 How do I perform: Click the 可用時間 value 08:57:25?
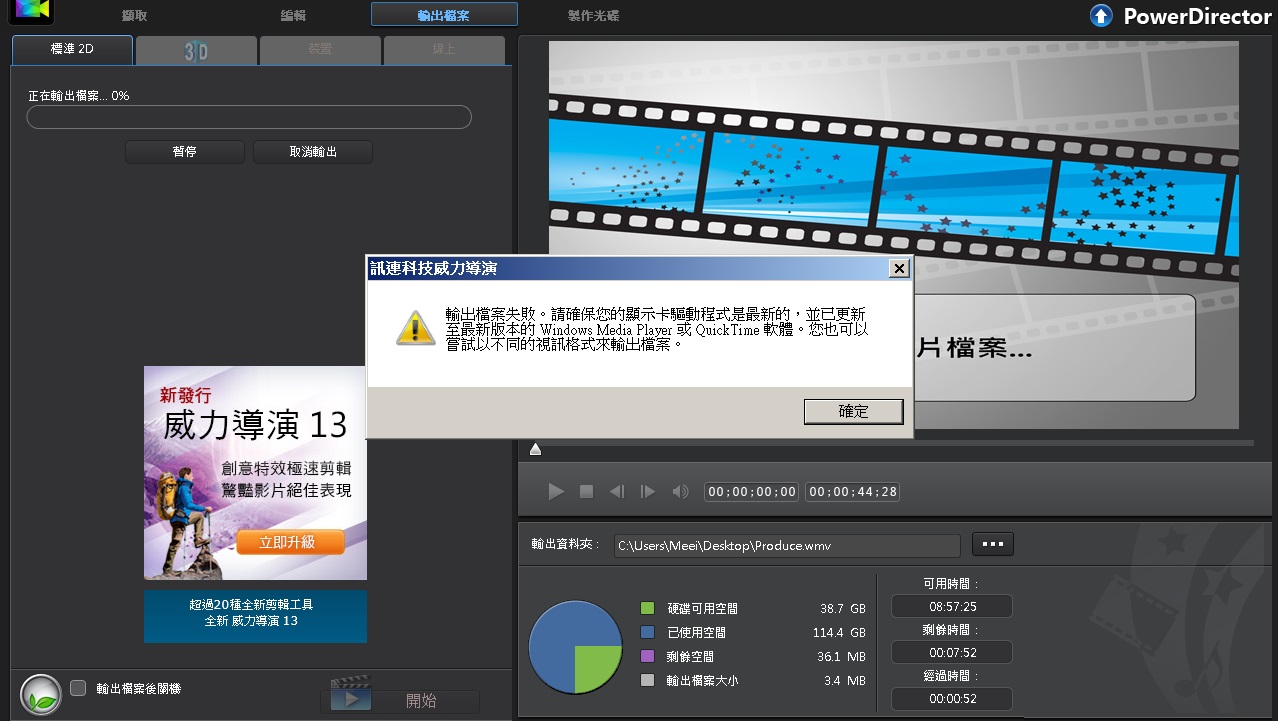pyautogui.click(x=952, y=607)
